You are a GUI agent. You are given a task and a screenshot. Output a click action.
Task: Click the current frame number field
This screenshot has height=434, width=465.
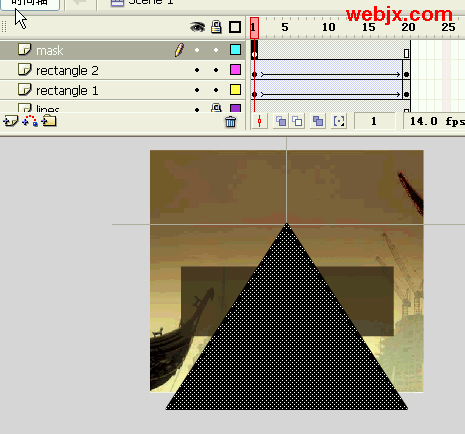374,121
